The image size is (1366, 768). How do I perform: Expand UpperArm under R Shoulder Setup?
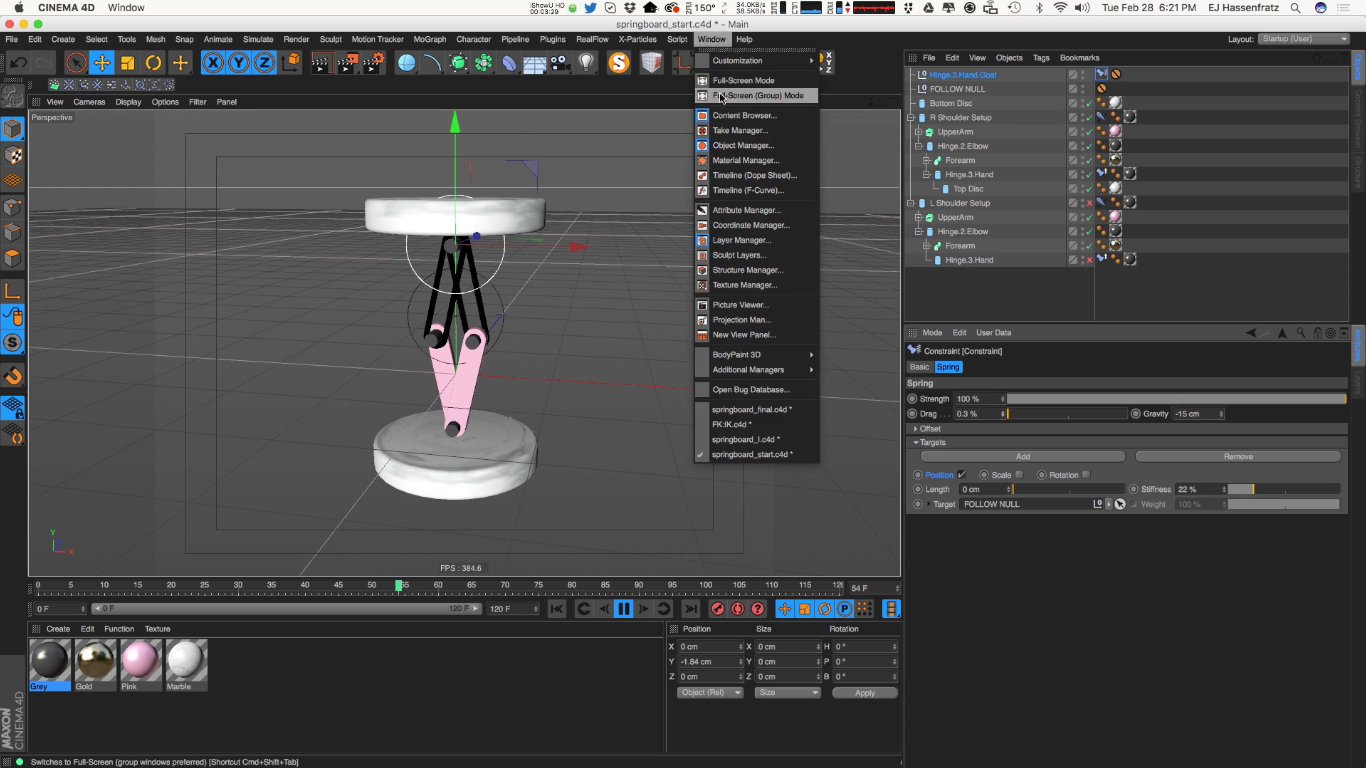tap(919, 132)
